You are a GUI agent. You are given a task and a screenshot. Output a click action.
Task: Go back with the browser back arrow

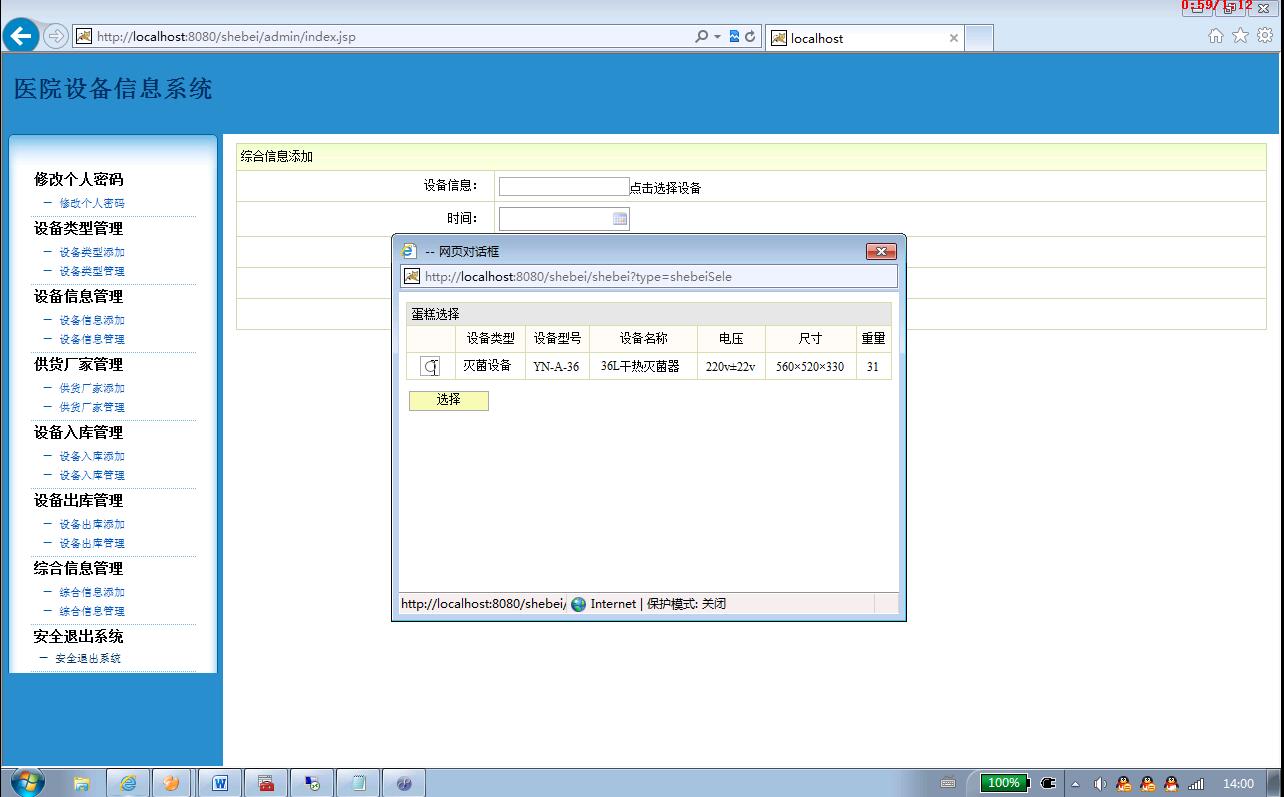click(21, 37)
